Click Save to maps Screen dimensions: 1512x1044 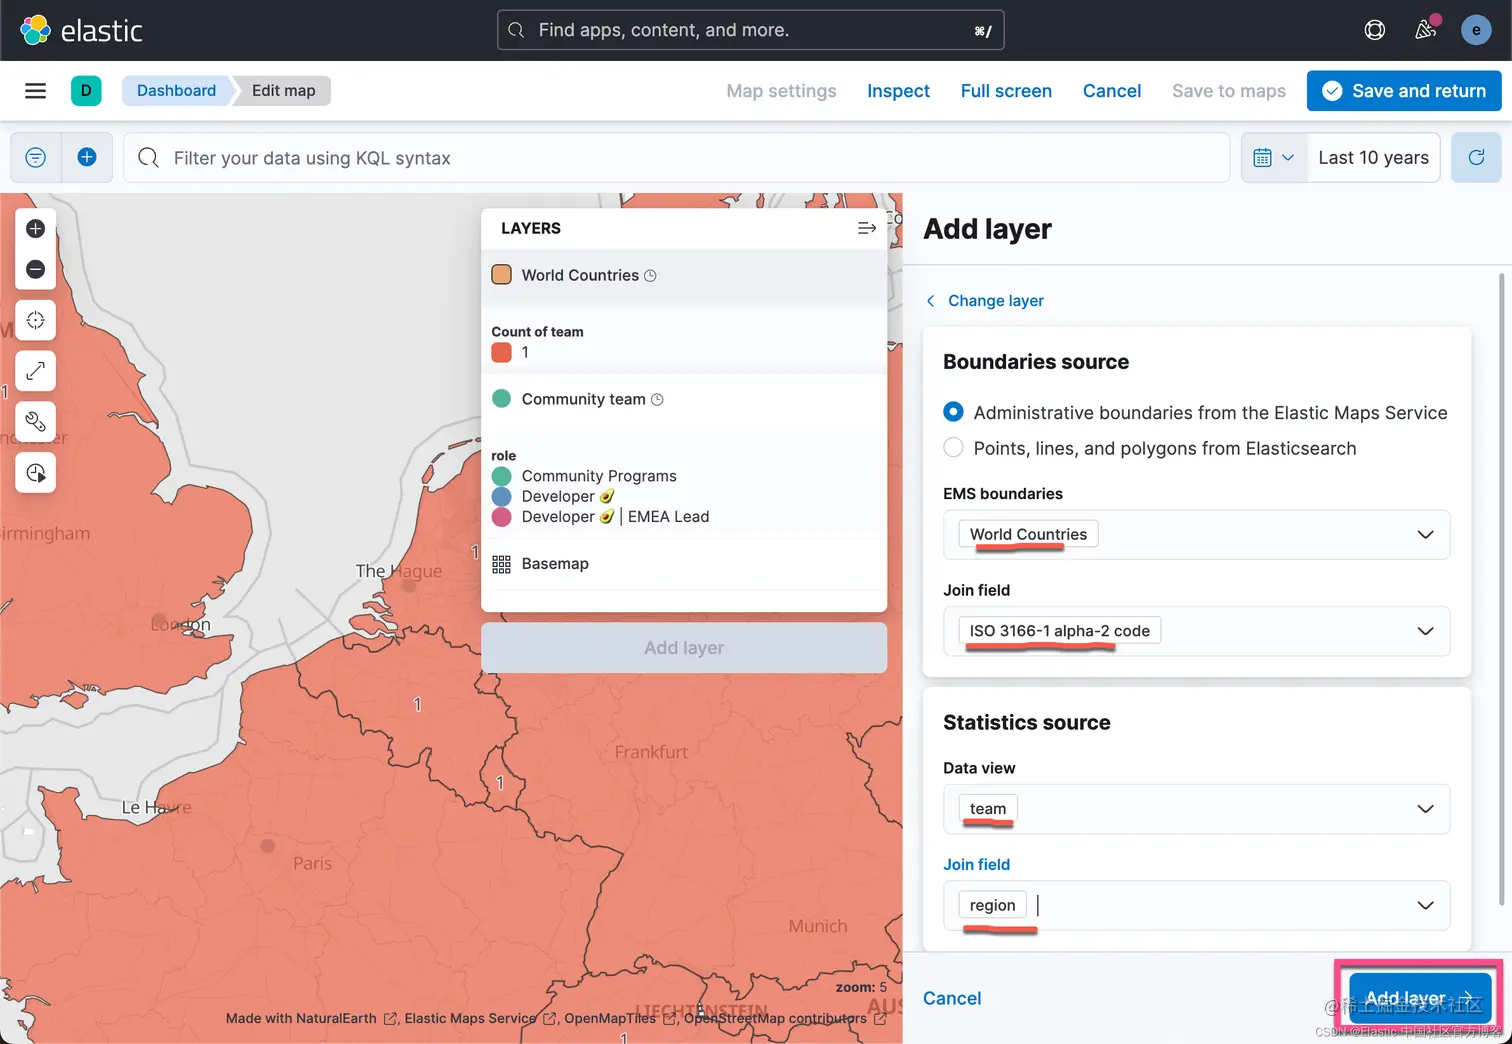(x=1229, y=91)
